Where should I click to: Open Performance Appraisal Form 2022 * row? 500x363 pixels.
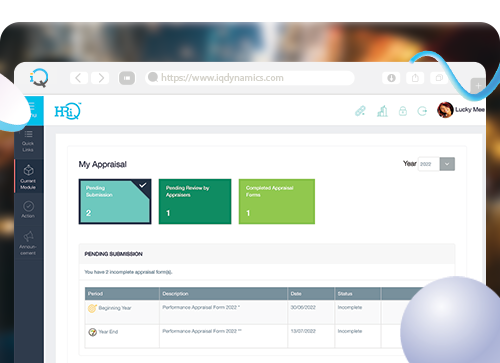pos(201,307)
